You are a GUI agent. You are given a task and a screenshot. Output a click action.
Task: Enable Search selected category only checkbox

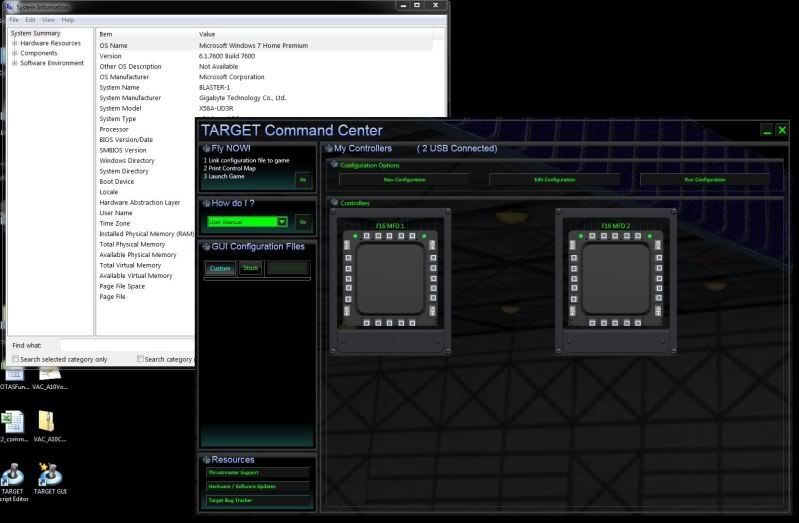(x=16, y=359)
